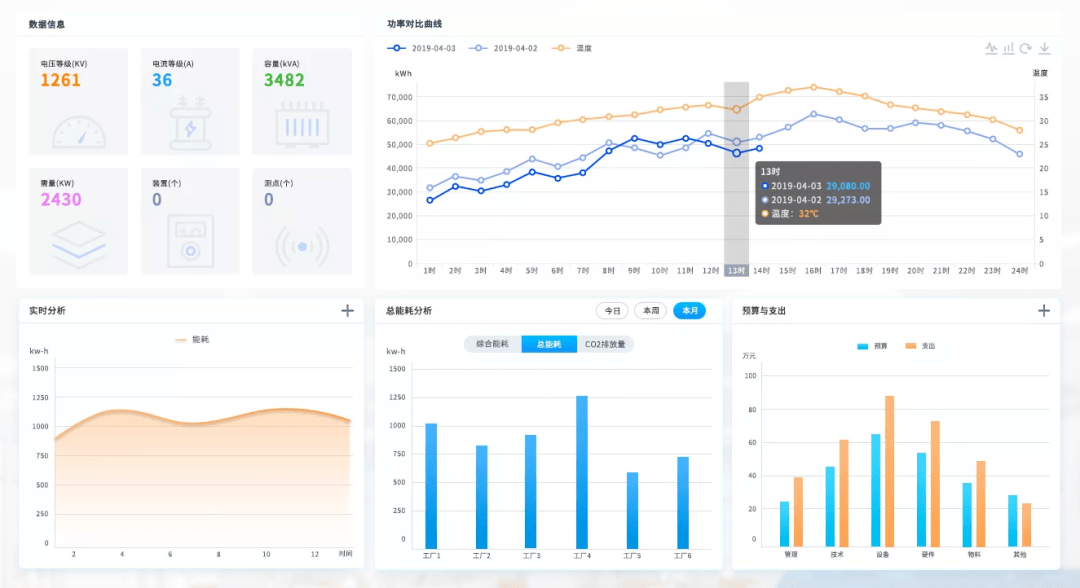1080x588 pixels.
Task: Click the capacity value 3482
Action: (284, 80)
